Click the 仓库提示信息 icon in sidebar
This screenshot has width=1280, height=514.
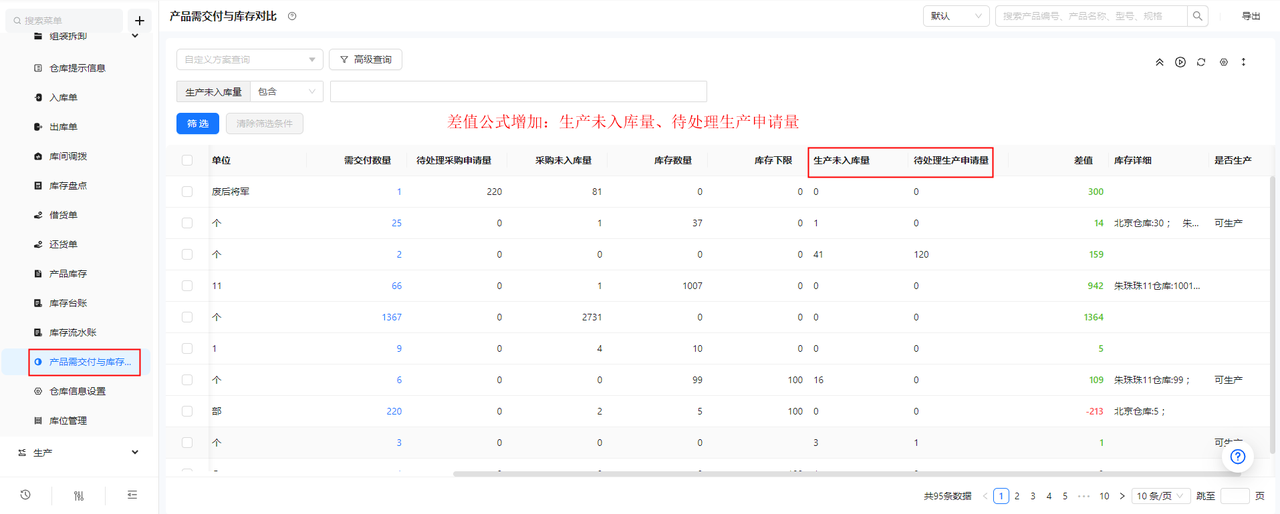pos(38,68)
